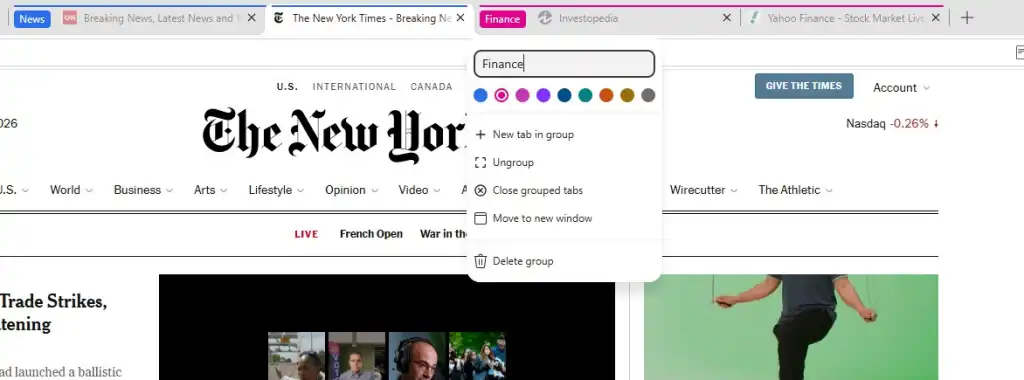Click the LIVE label link

pos(306,234)
